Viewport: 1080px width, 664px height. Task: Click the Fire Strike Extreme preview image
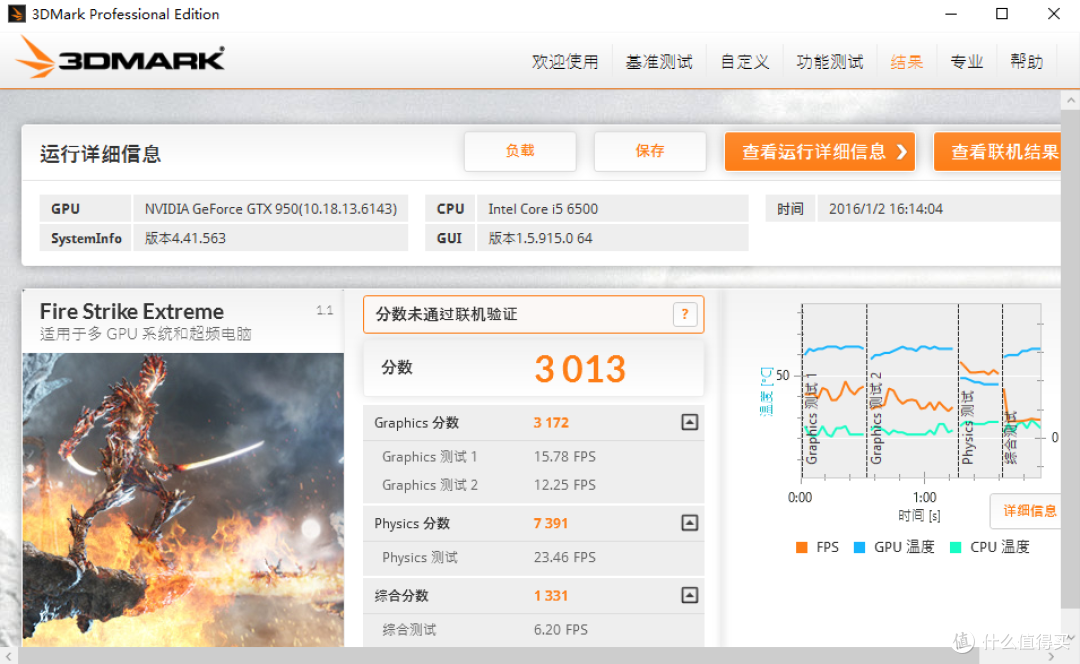click(x=183, y=500)
